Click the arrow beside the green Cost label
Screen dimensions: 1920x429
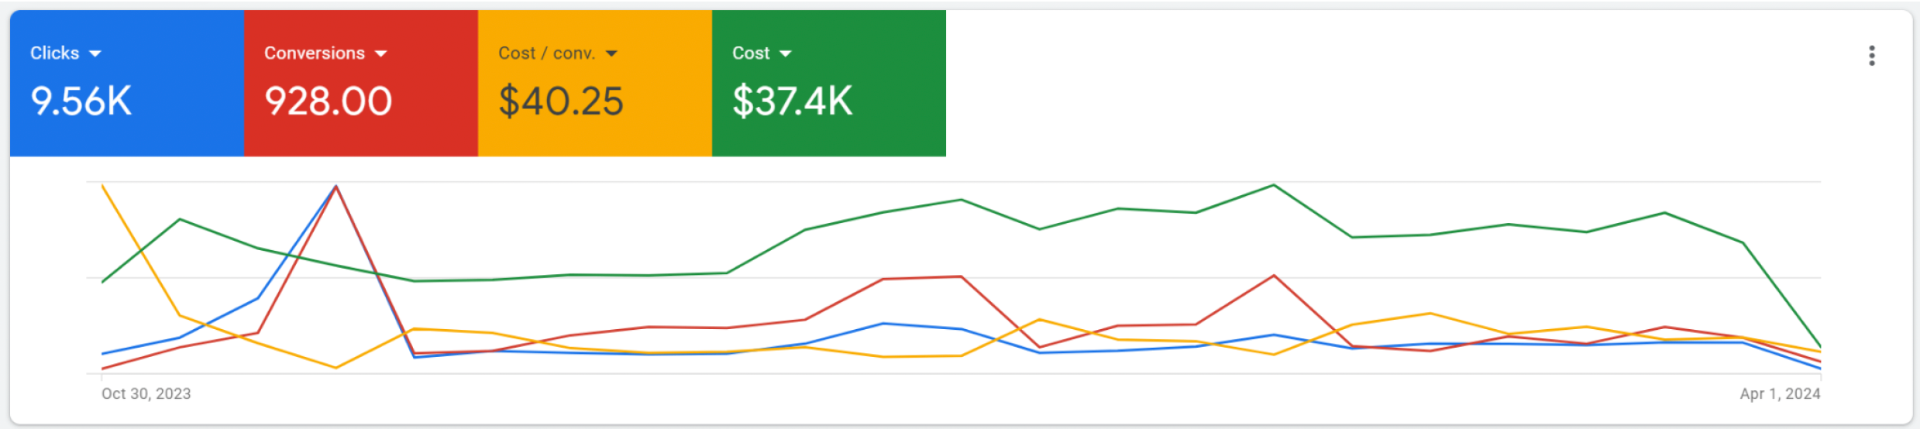[786, 54]
